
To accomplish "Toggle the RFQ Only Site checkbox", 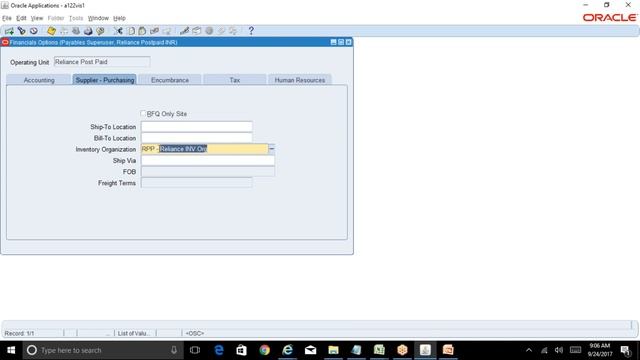I will (x=143, y=113).
